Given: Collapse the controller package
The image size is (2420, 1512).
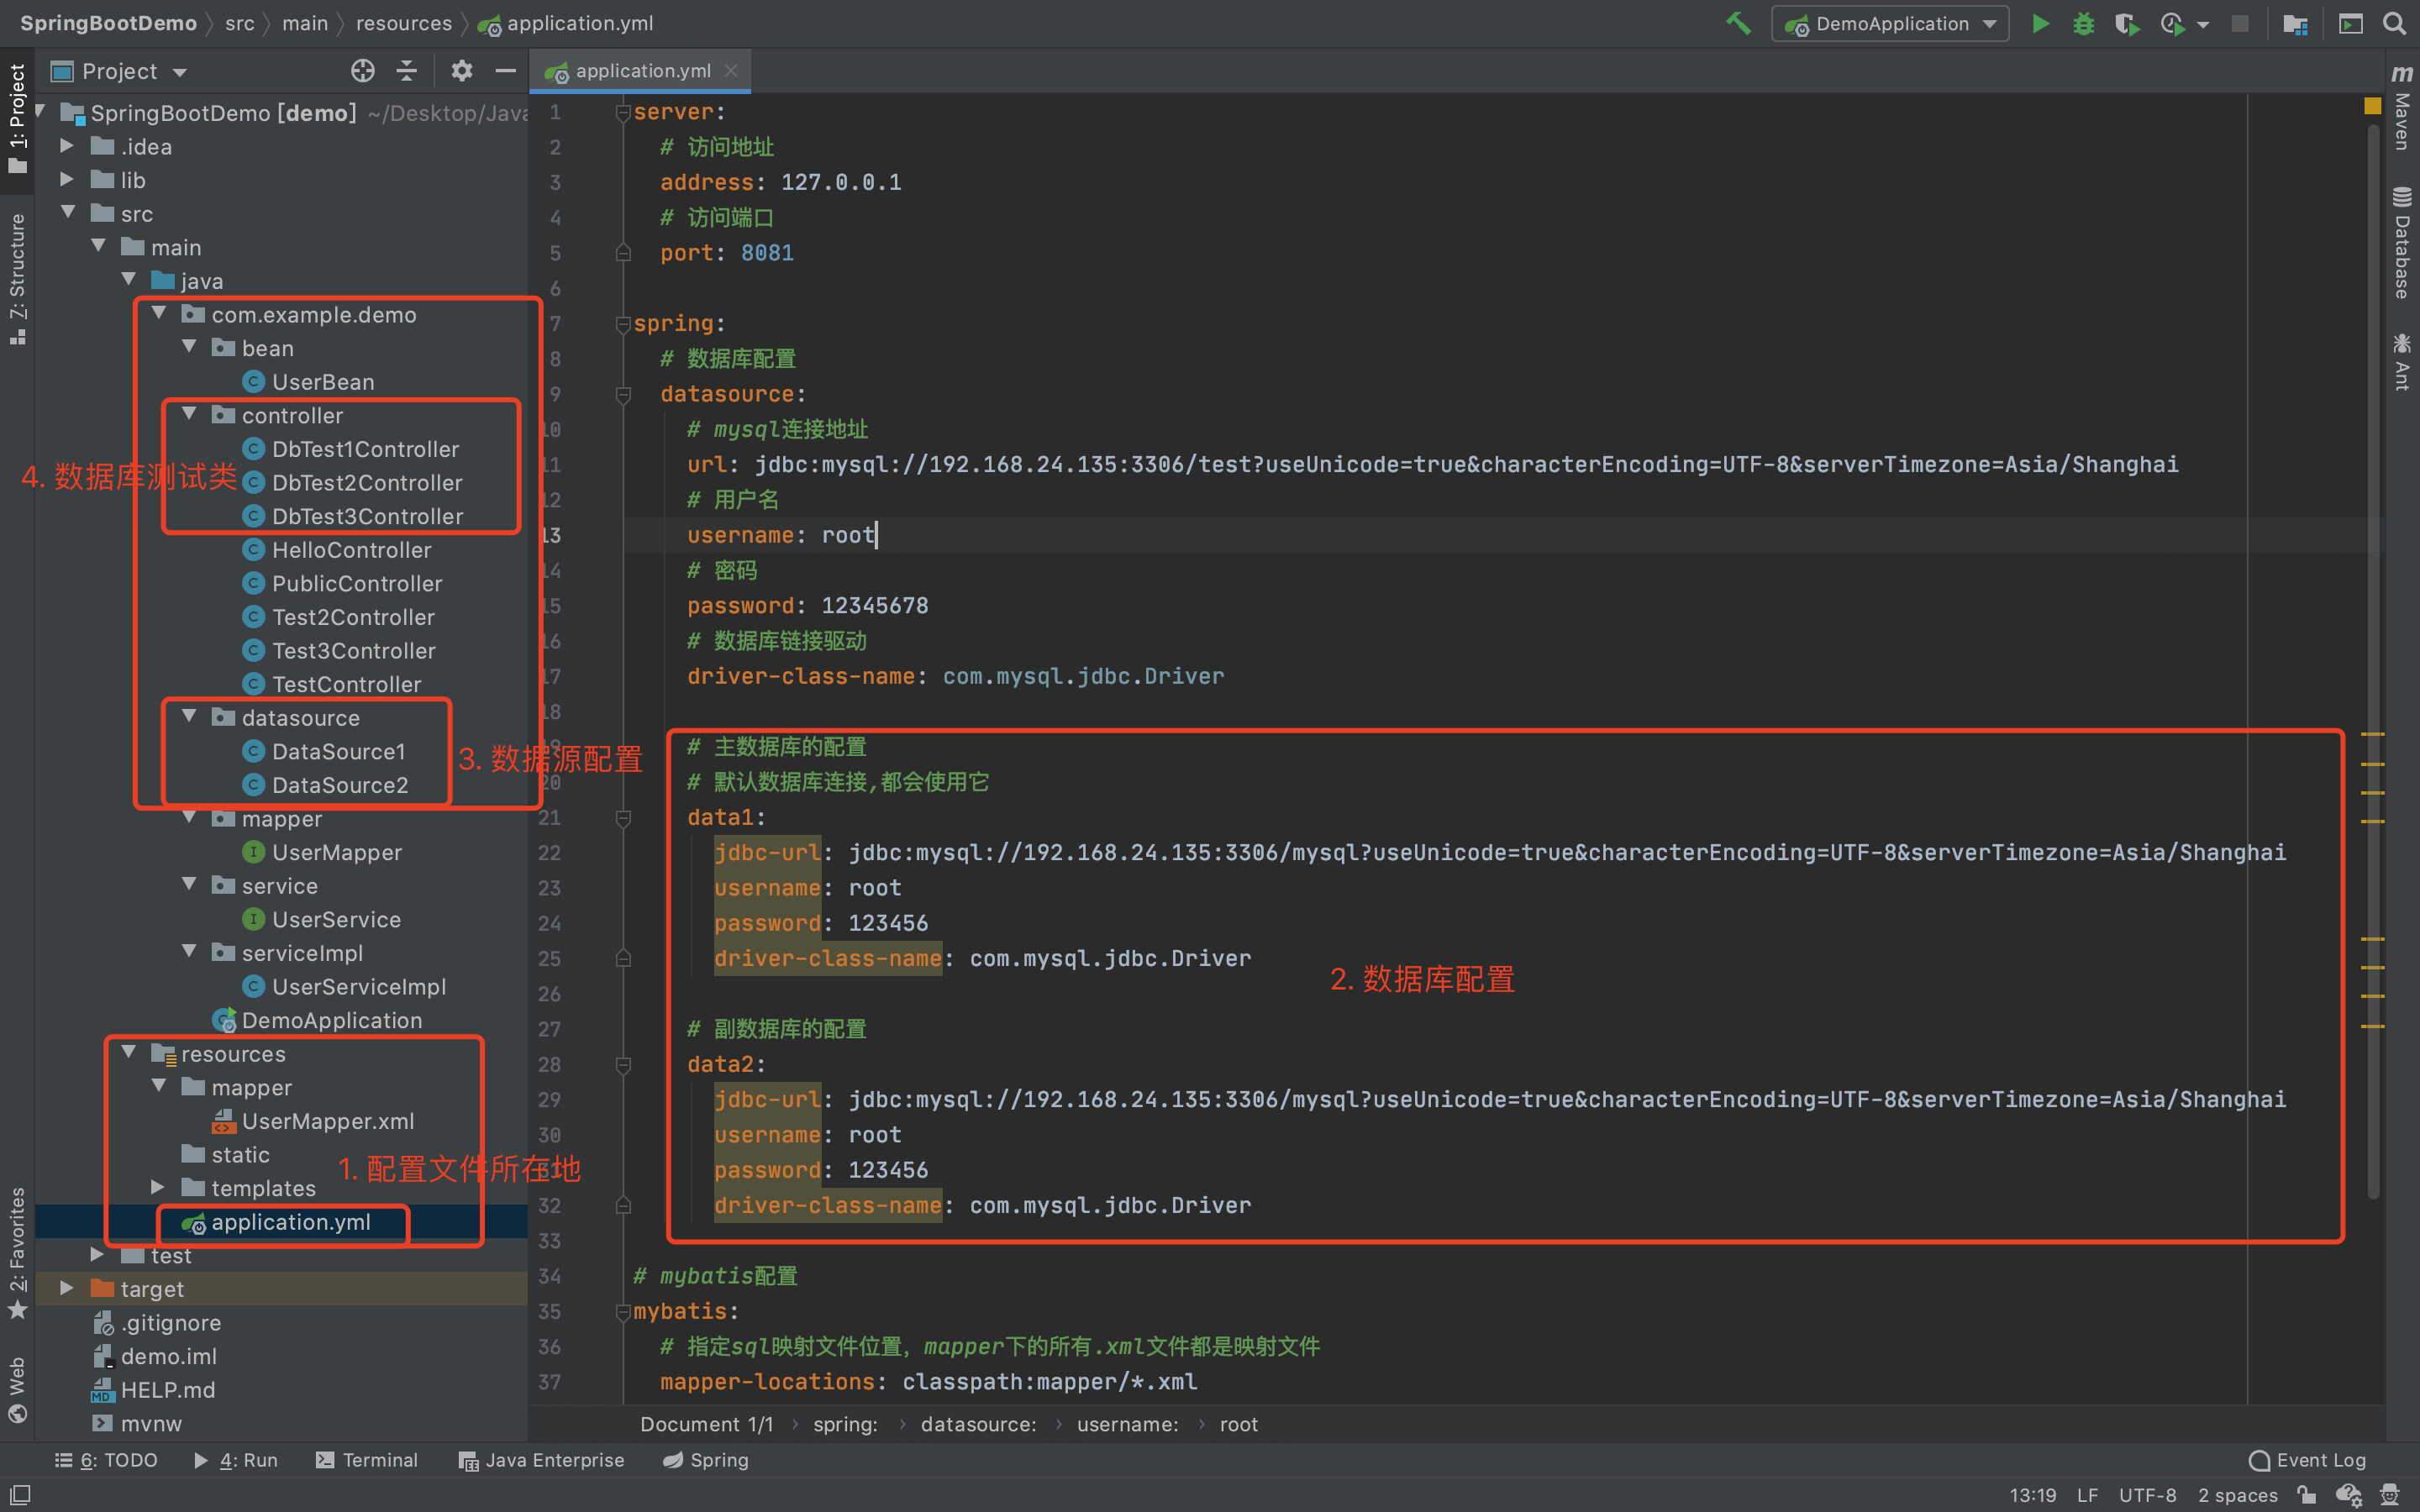Looking at the screenshot, I should [189, 414].
